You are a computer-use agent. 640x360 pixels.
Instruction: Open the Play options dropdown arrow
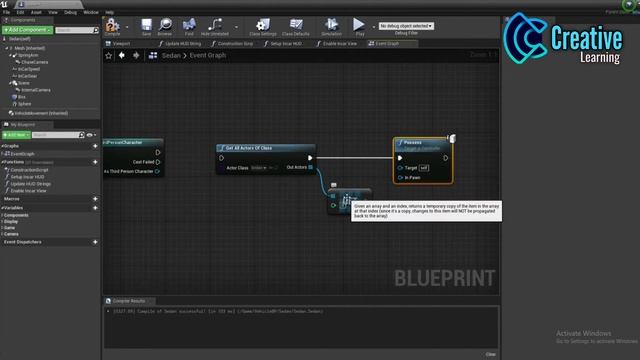373,27
